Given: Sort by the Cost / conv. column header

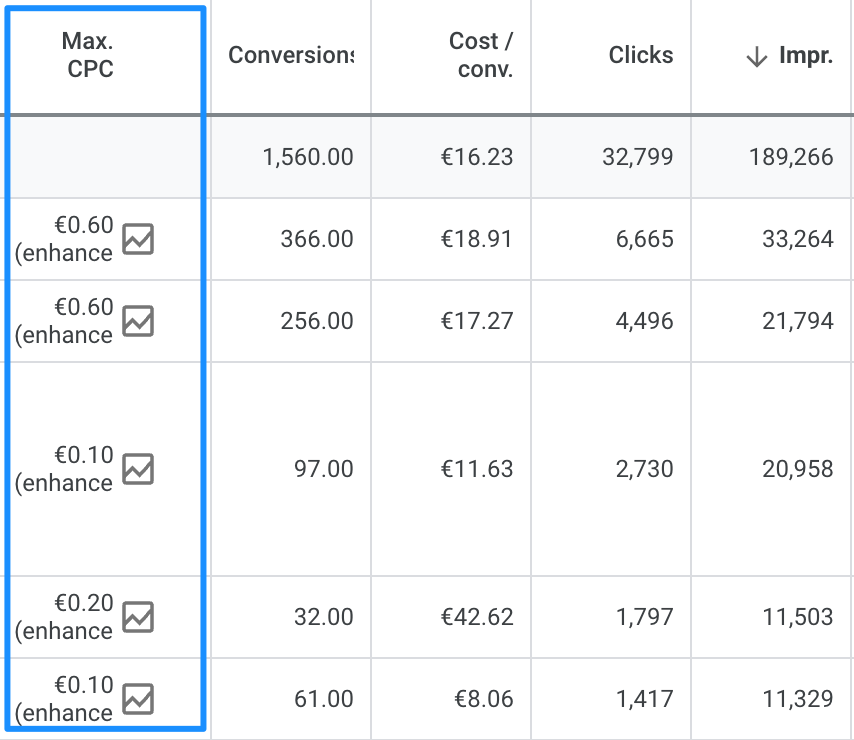Looking at the screenshot, I should click(481, 55).
